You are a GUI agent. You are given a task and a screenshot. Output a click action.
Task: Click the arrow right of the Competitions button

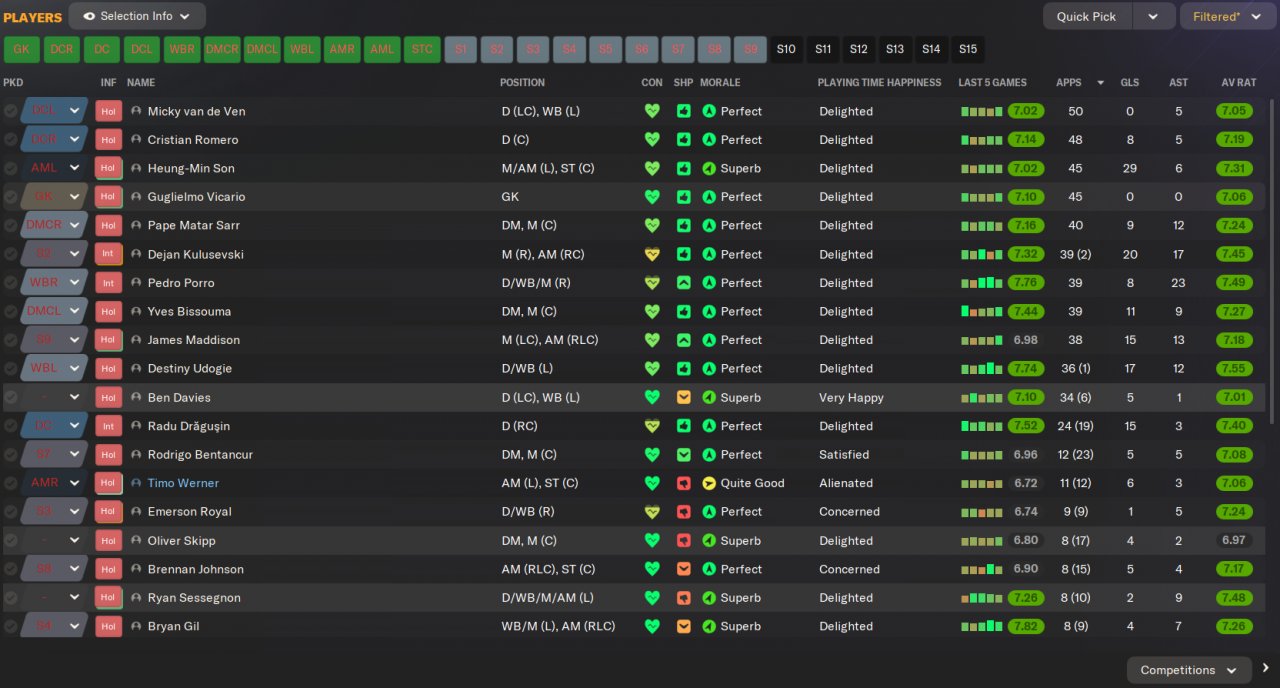1265,669
